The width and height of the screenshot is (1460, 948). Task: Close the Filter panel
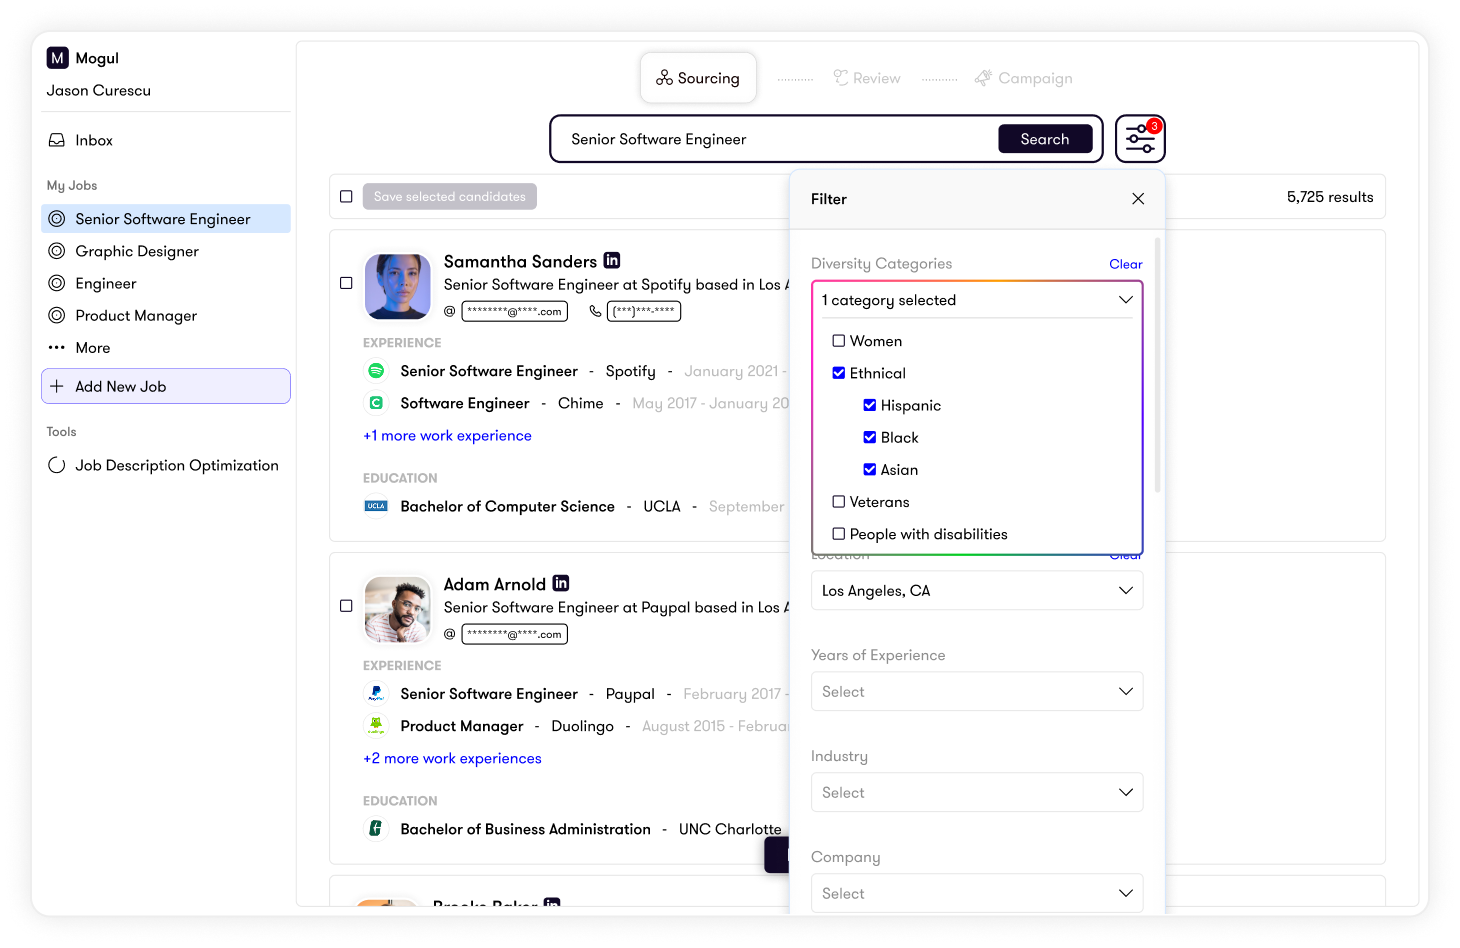tap(1138, 199)
